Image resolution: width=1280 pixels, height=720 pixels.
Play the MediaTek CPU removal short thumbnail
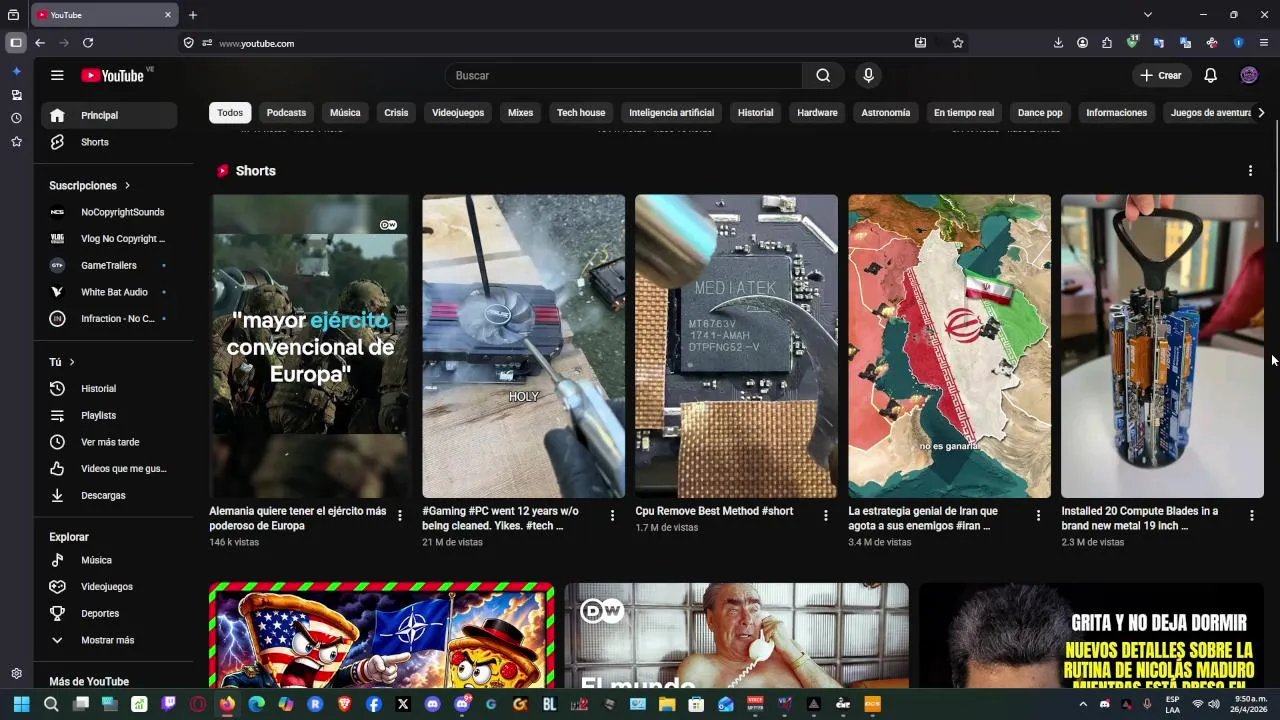coord(736,346)
